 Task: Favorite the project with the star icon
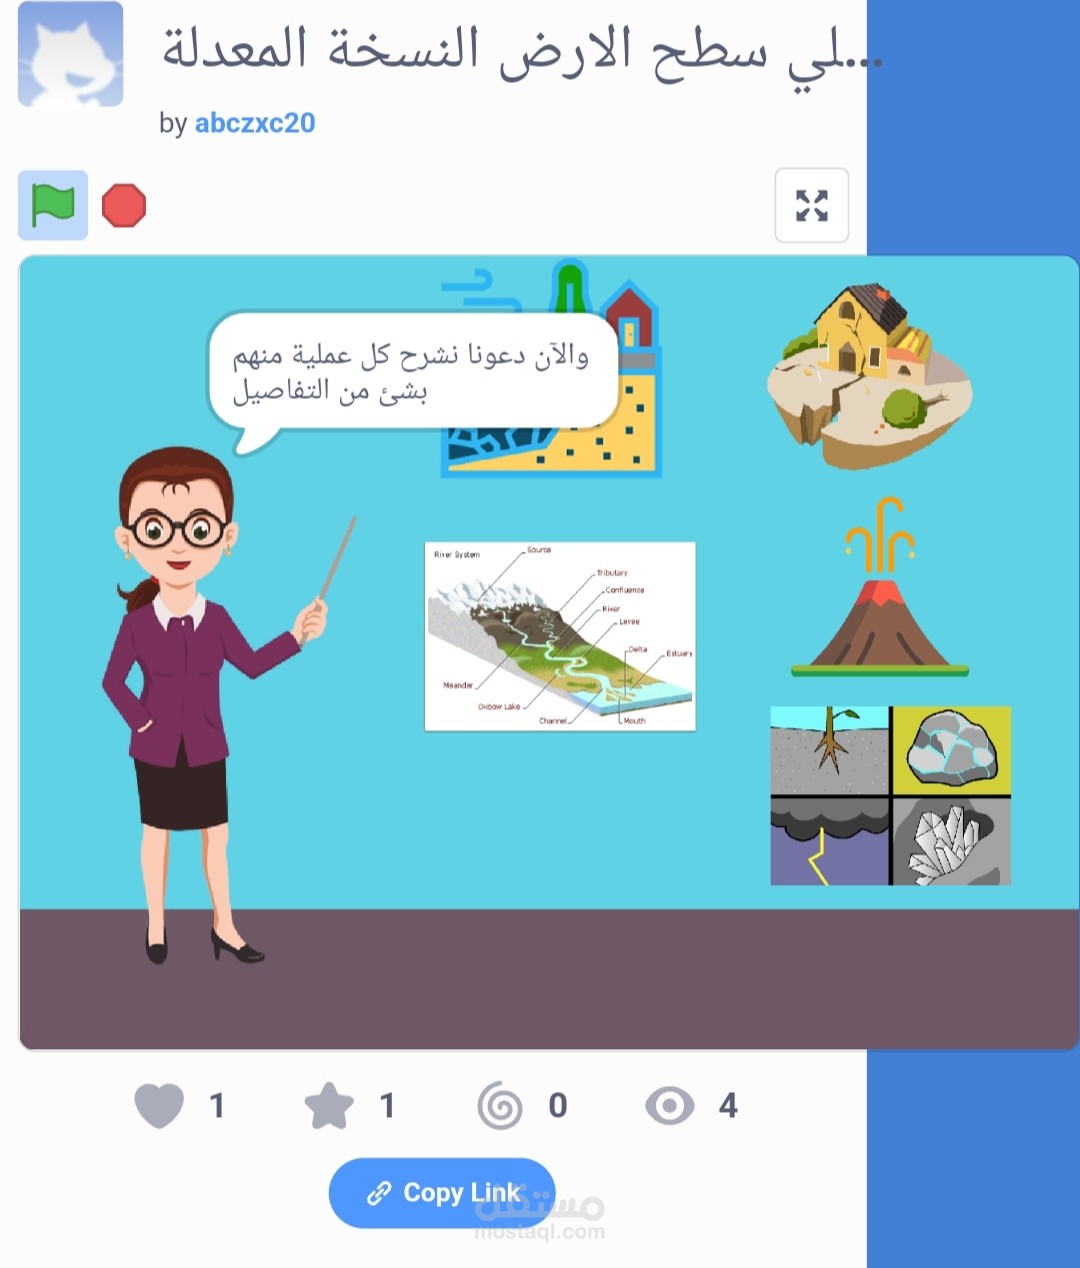(x=329, y=1106)
